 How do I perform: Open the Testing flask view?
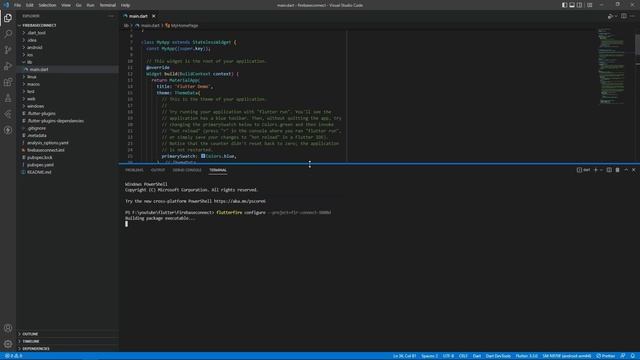8,98
